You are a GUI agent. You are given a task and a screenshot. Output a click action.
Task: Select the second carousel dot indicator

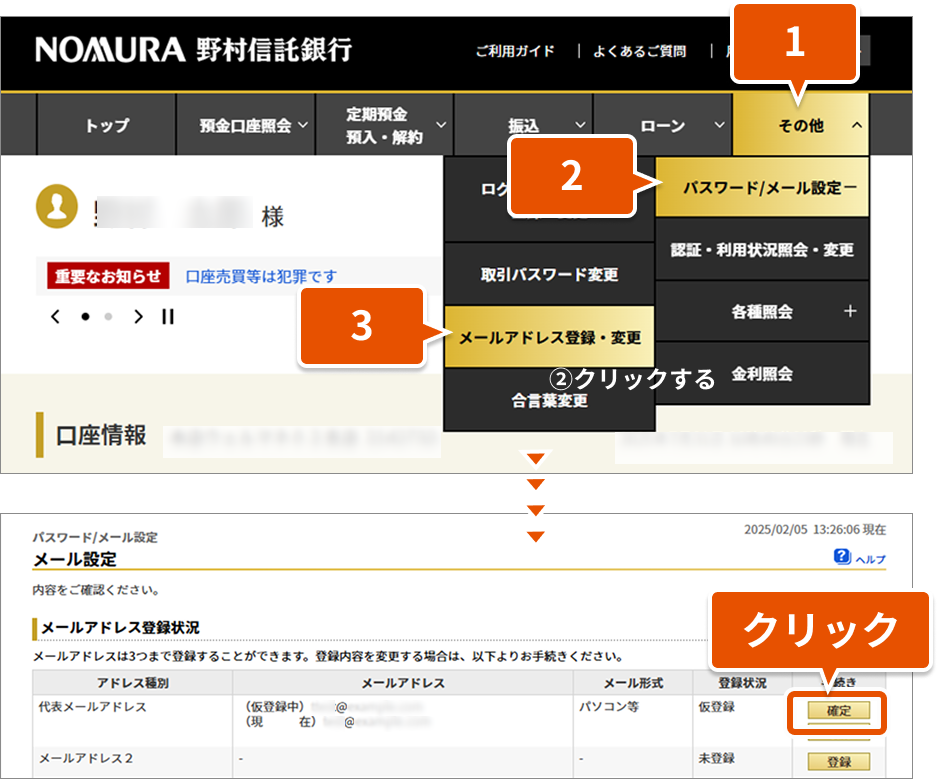[109, 317]
